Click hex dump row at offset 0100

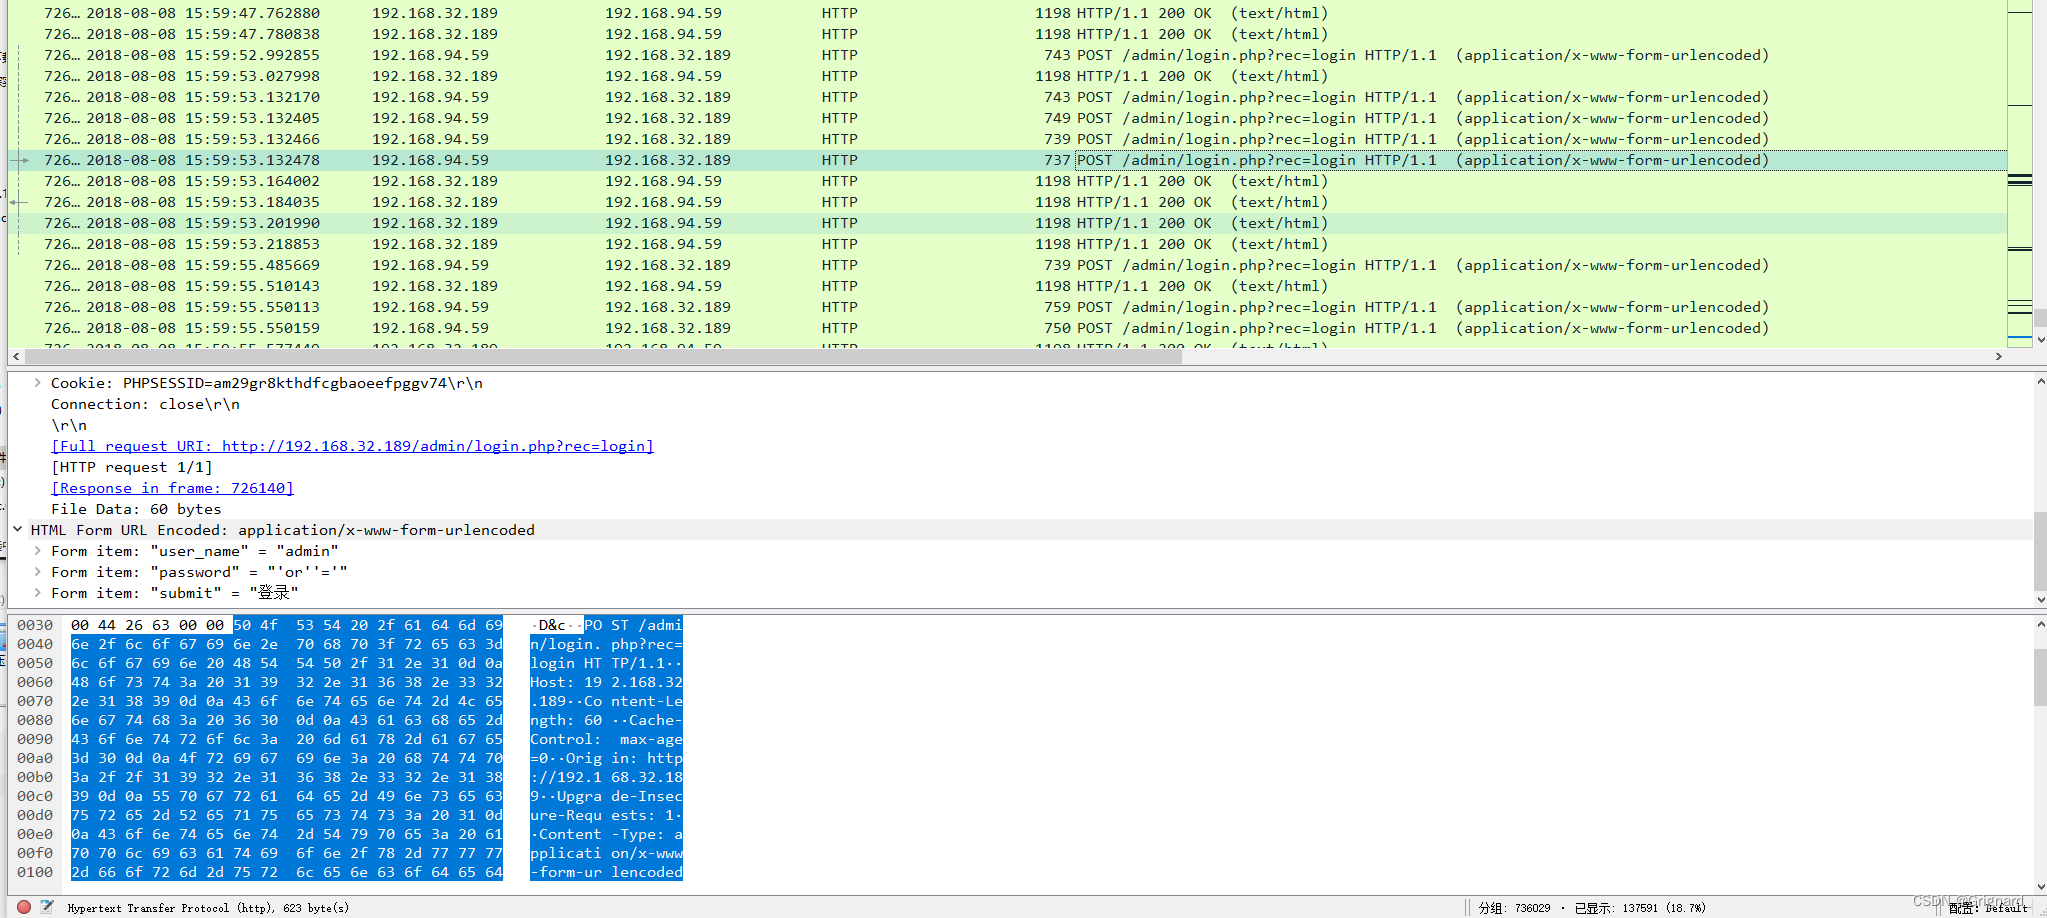click(350, 872)
